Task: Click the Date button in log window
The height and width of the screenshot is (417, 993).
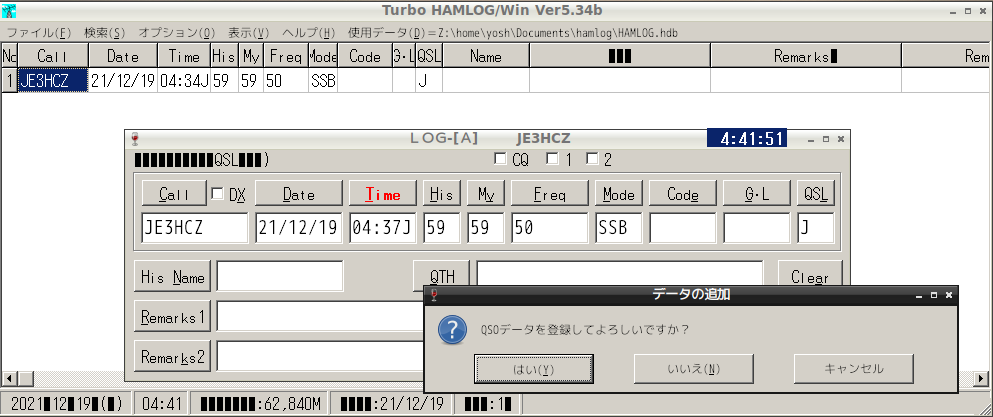Action: point(299,193)
